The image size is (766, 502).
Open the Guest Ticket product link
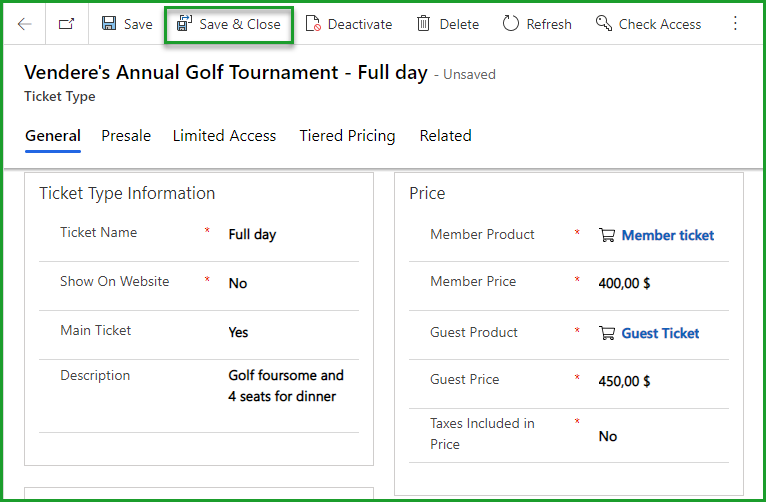click(x=660, y=333)
